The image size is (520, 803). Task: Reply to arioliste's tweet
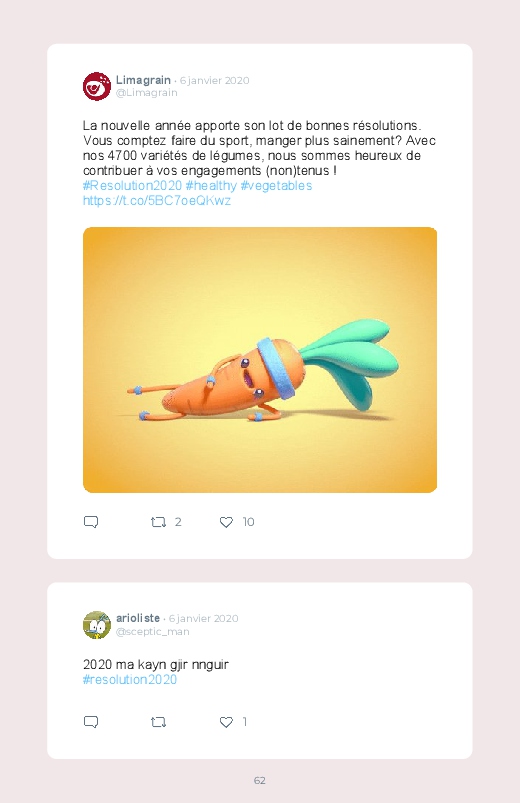91,722
